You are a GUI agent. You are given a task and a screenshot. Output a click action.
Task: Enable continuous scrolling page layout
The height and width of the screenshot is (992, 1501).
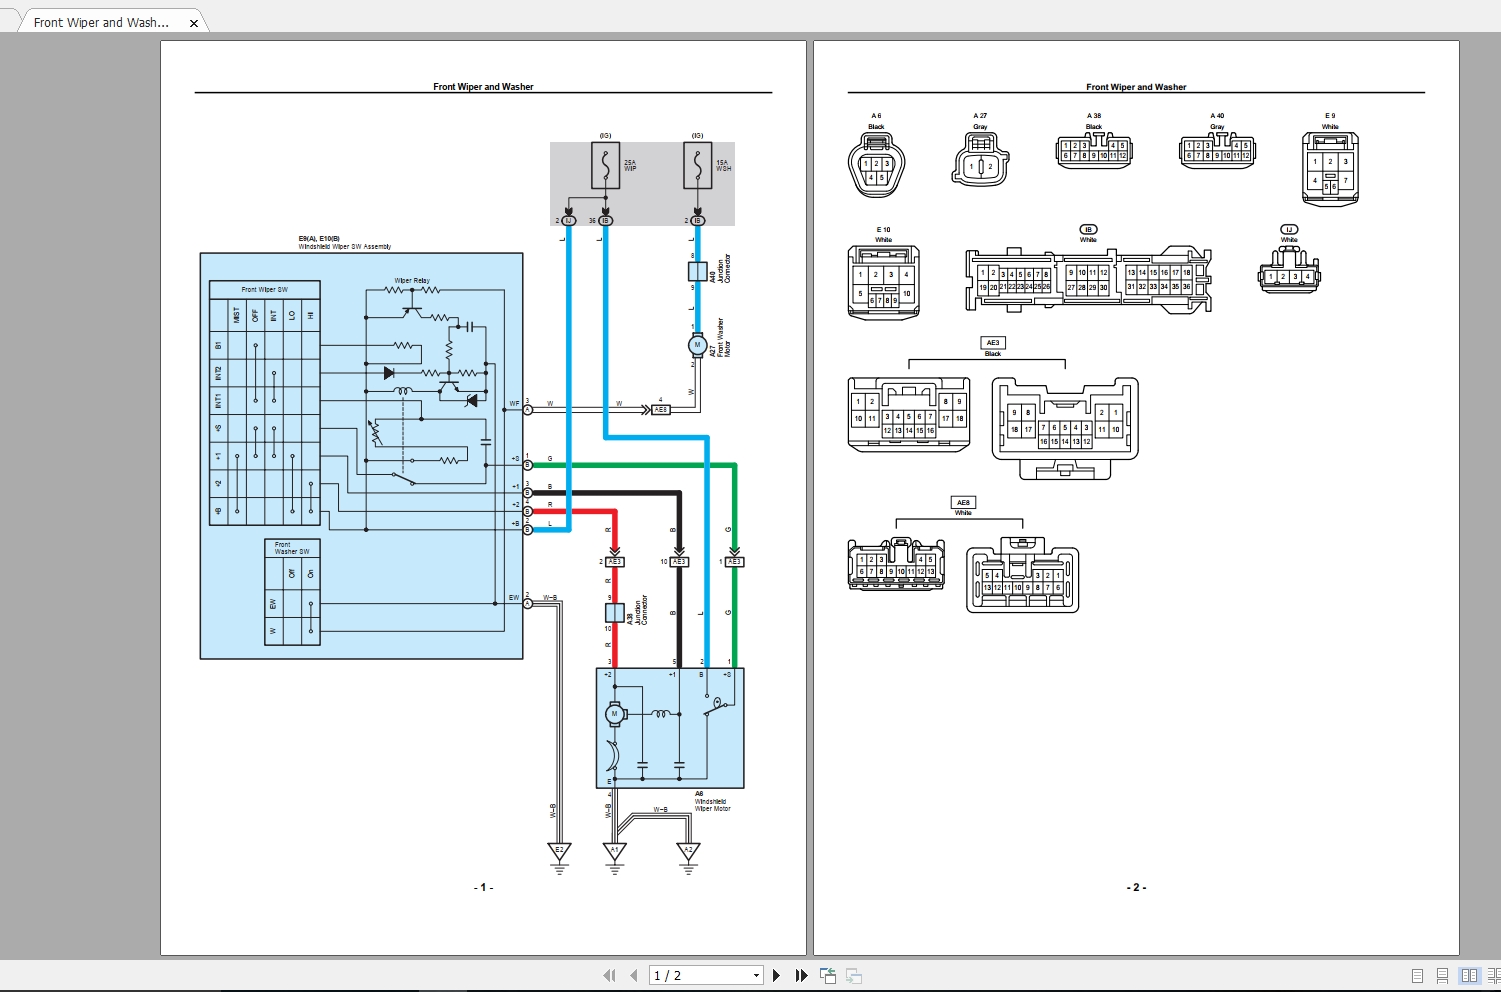click(x=1442, y=975)
